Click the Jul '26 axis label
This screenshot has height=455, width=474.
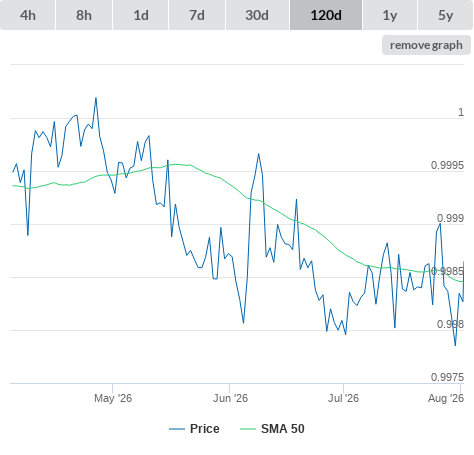(x=344, y=398)
